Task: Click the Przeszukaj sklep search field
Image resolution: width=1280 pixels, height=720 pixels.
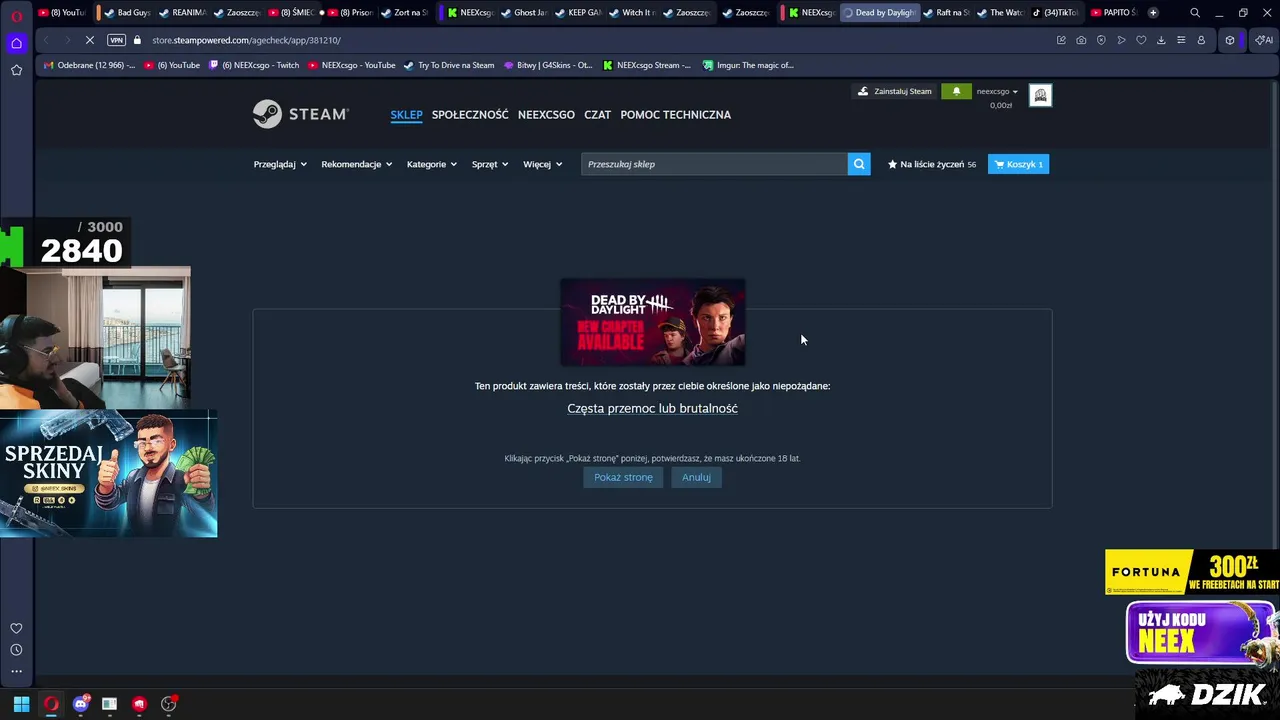Action: pyautogui.click(x=714, y=164)
